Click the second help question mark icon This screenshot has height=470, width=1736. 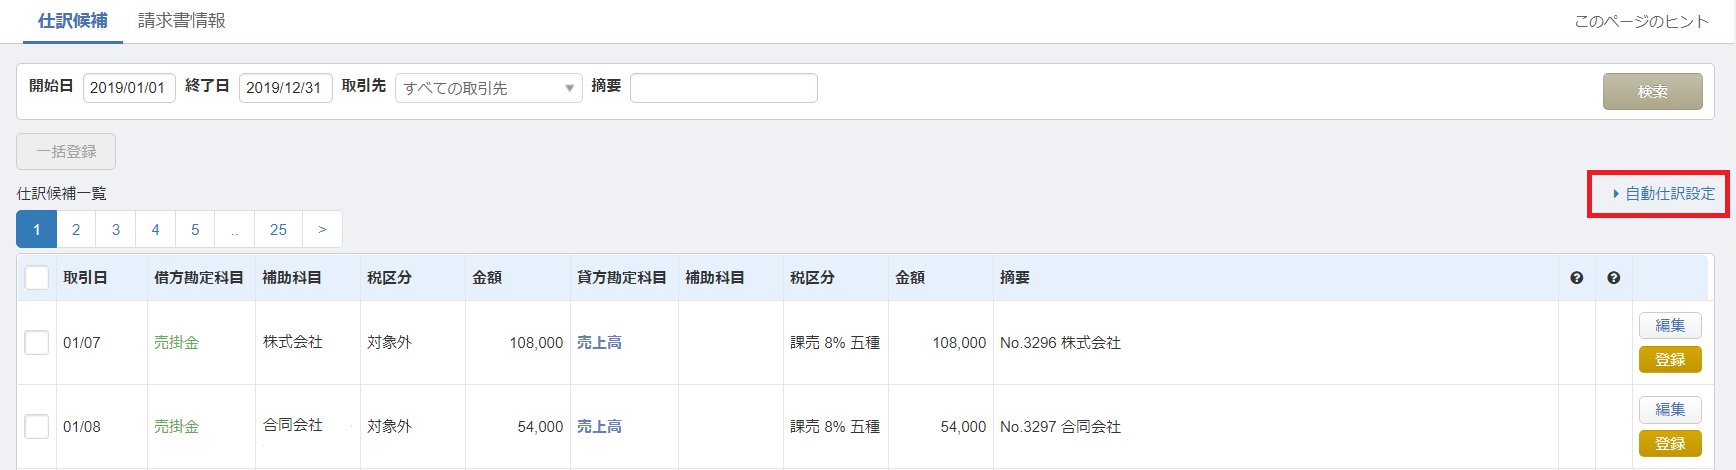click(x=1613, y=278)
